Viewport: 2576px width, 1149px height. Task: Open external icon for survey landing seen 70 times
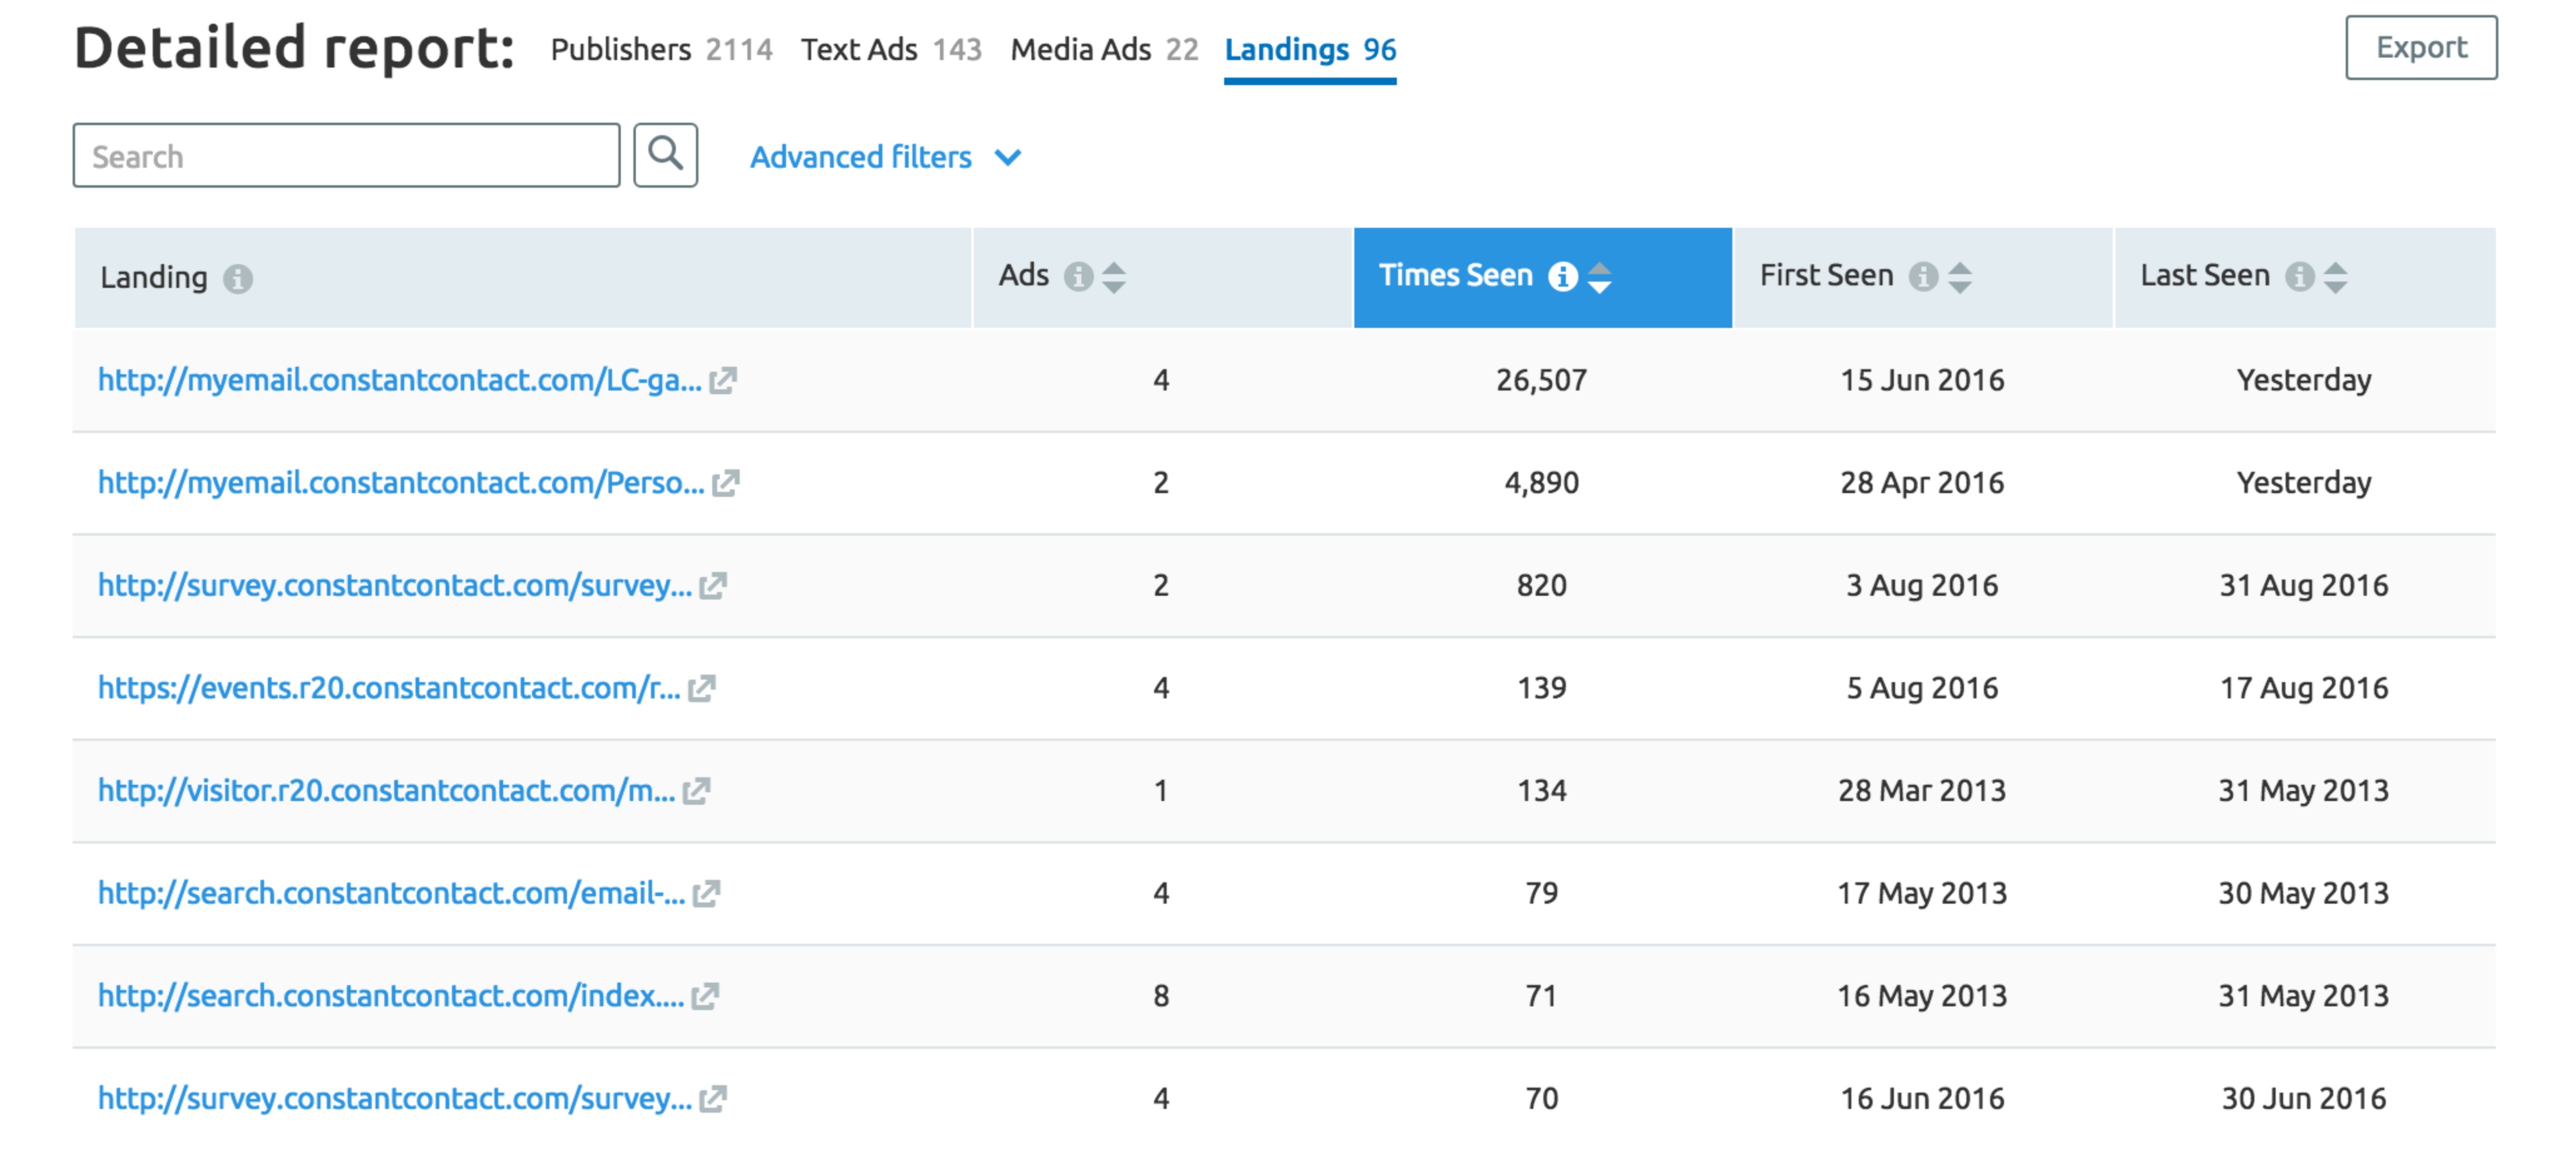[713, 1099]
